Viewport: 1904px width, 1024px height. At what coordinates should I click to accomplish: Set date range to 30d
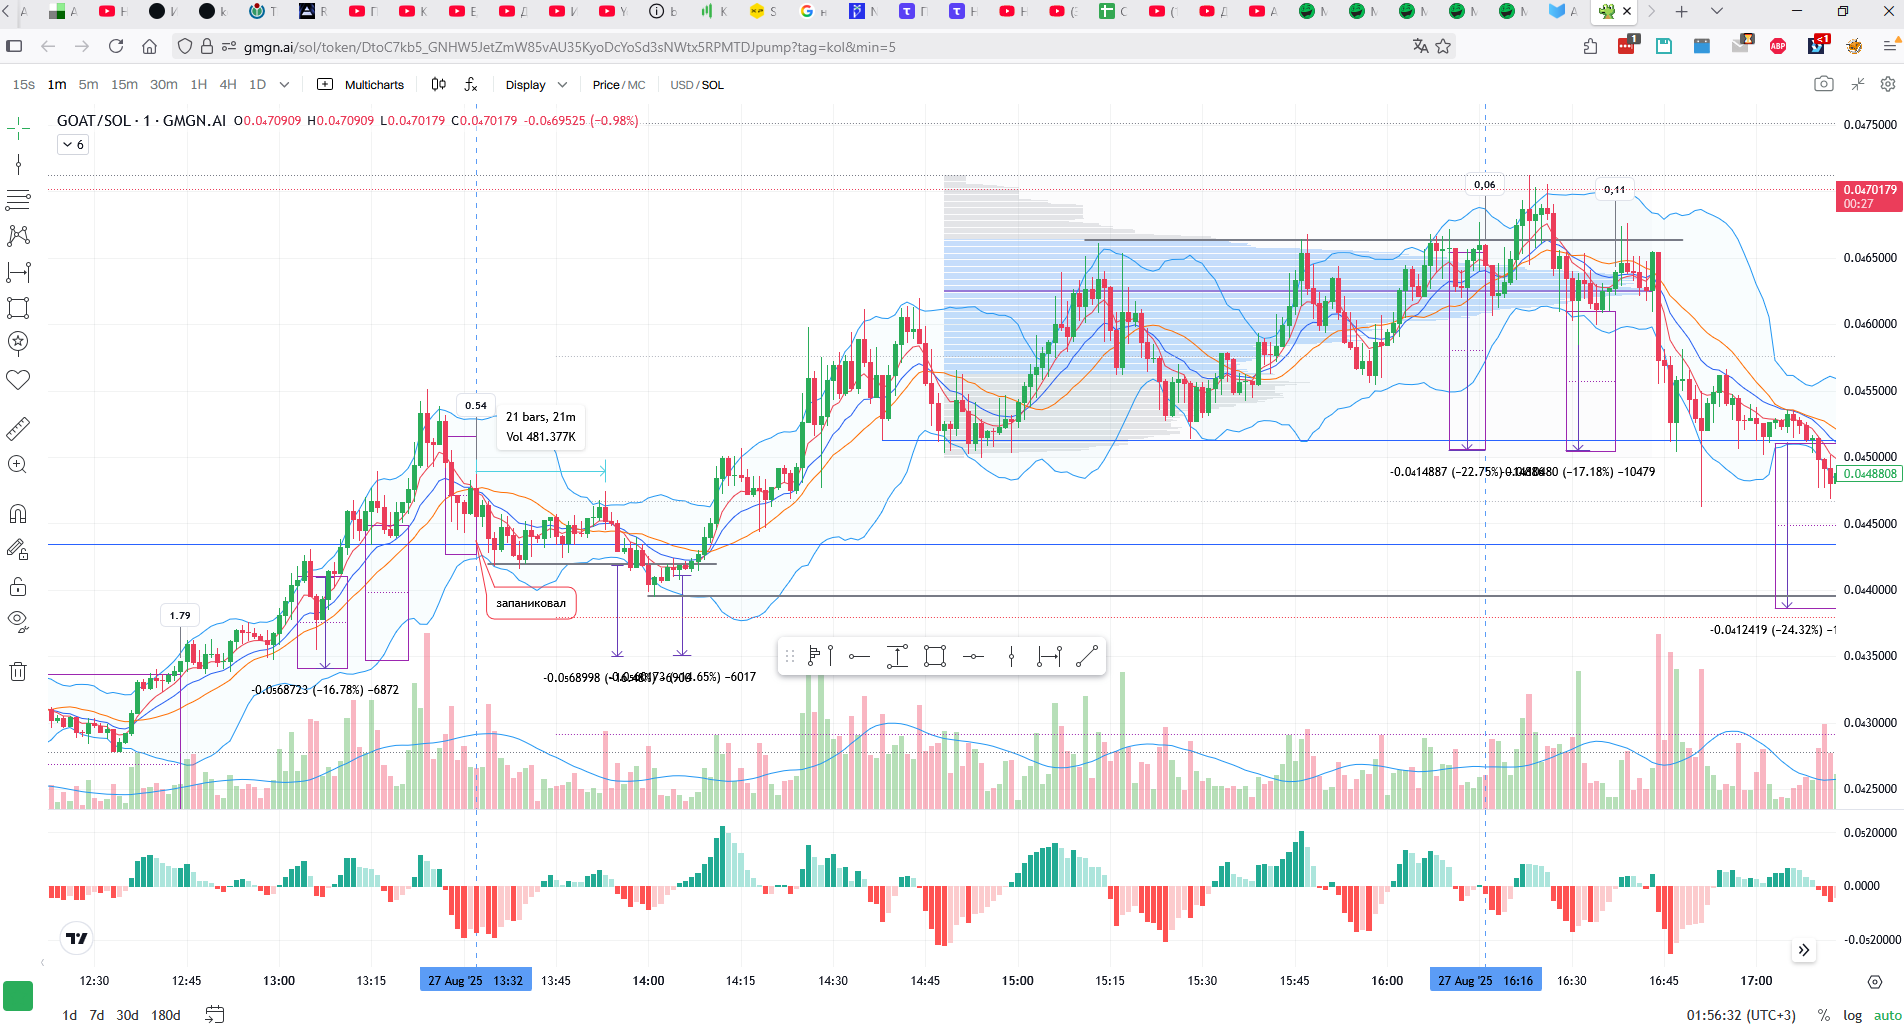[127, 1015]
